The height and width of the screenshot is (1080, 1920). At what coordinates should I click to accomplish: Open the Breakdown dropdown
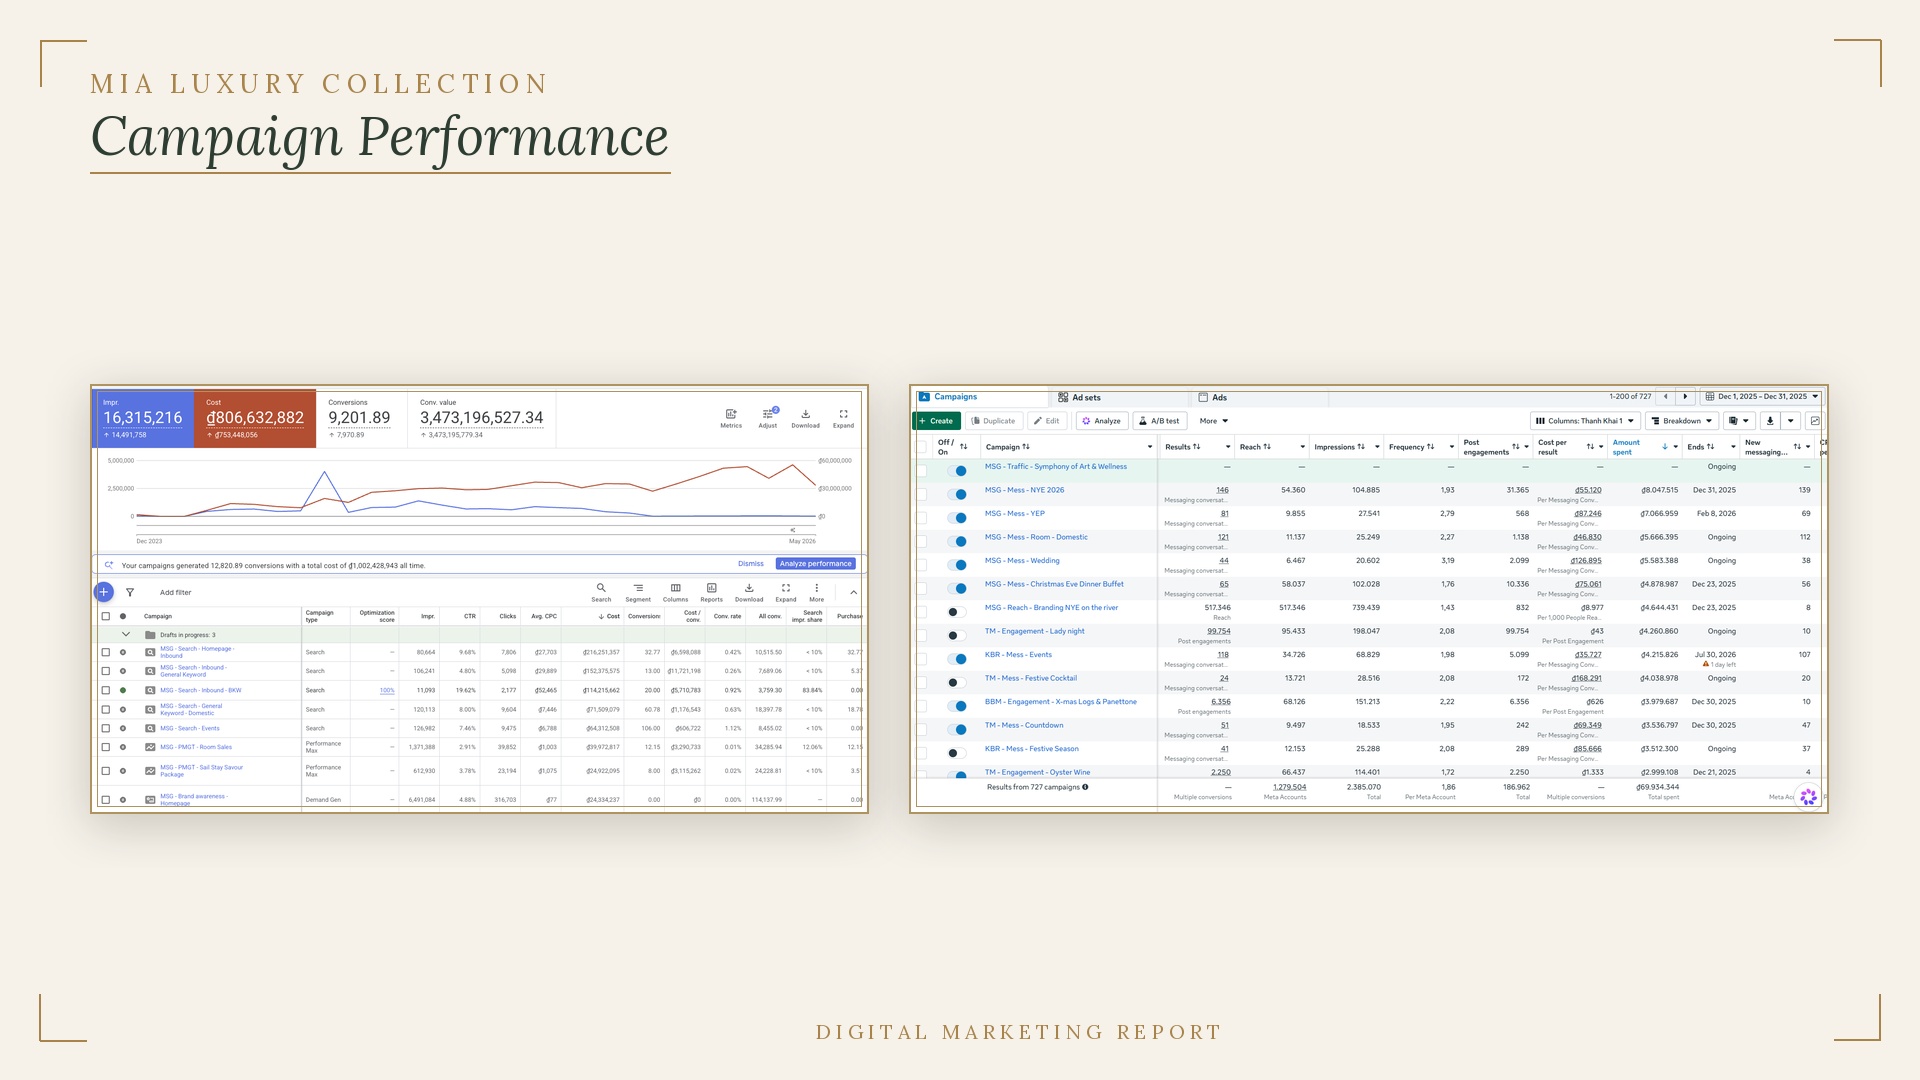pos(1682,421)
